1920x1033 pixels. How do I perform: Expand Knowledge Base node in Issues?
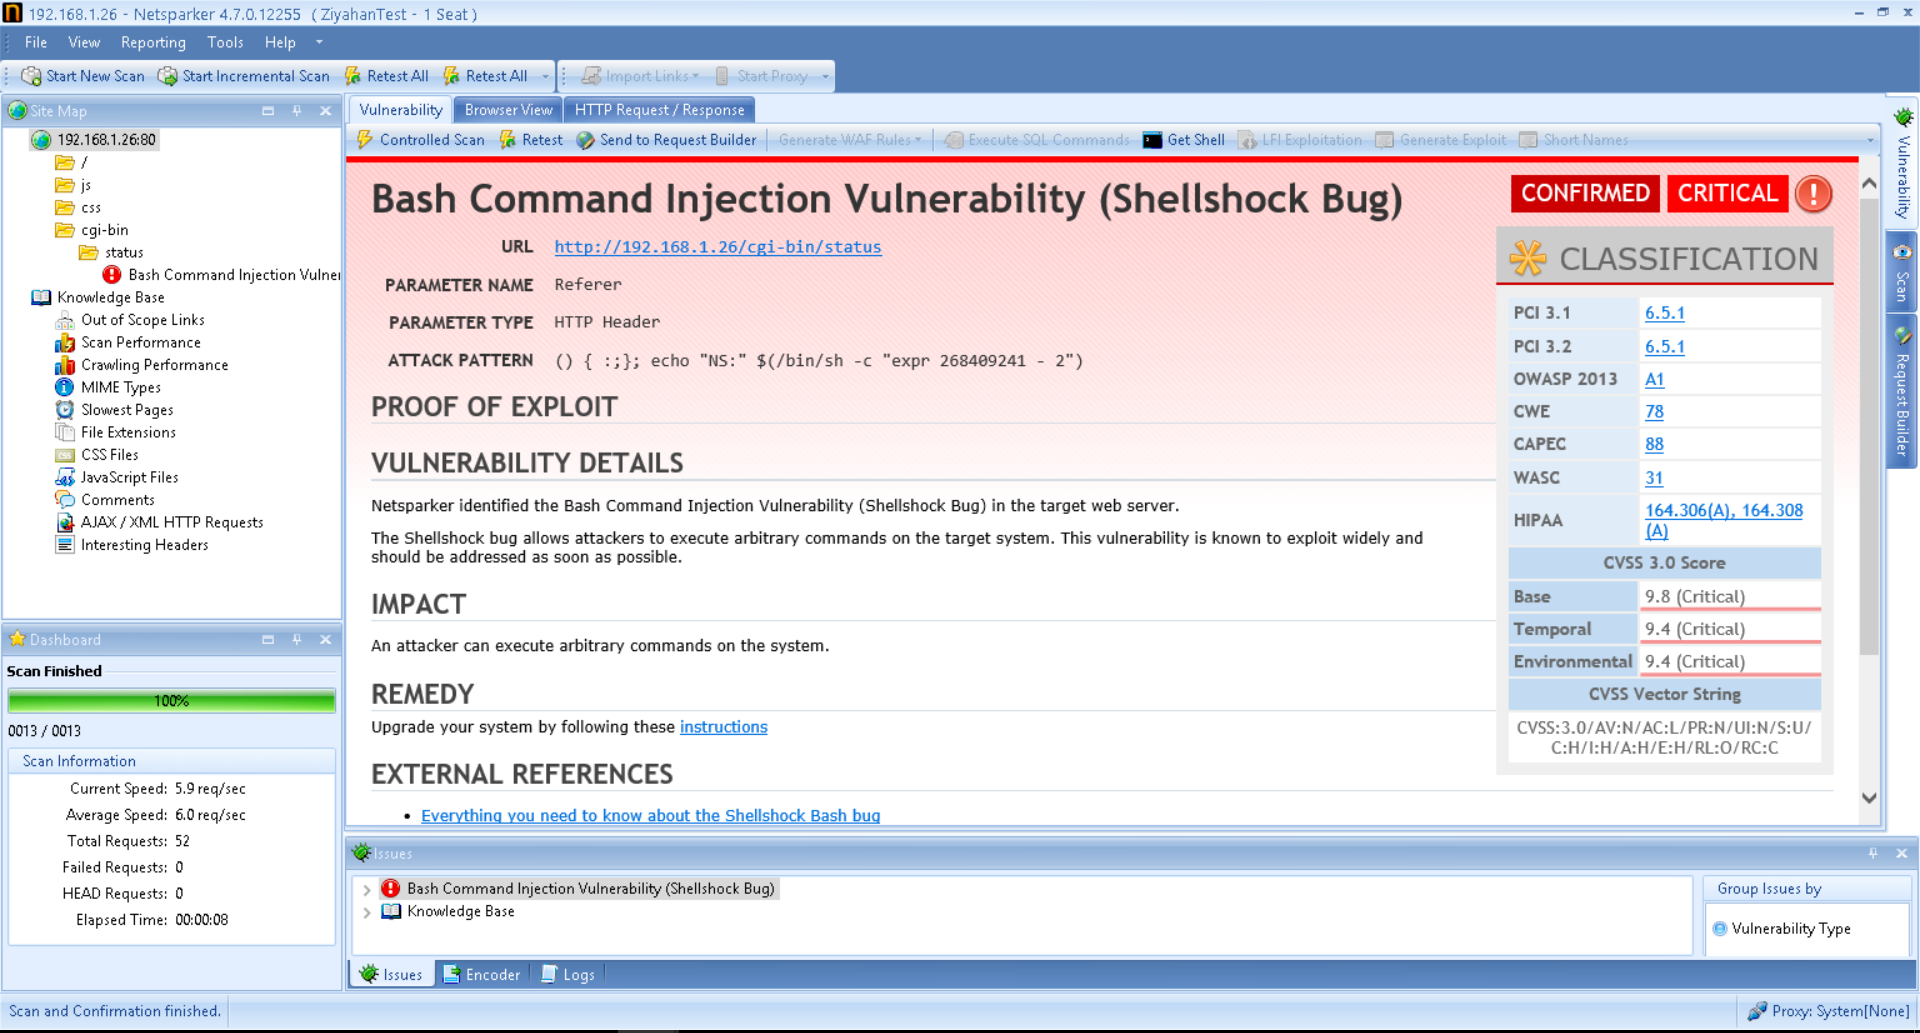point(367,912)
